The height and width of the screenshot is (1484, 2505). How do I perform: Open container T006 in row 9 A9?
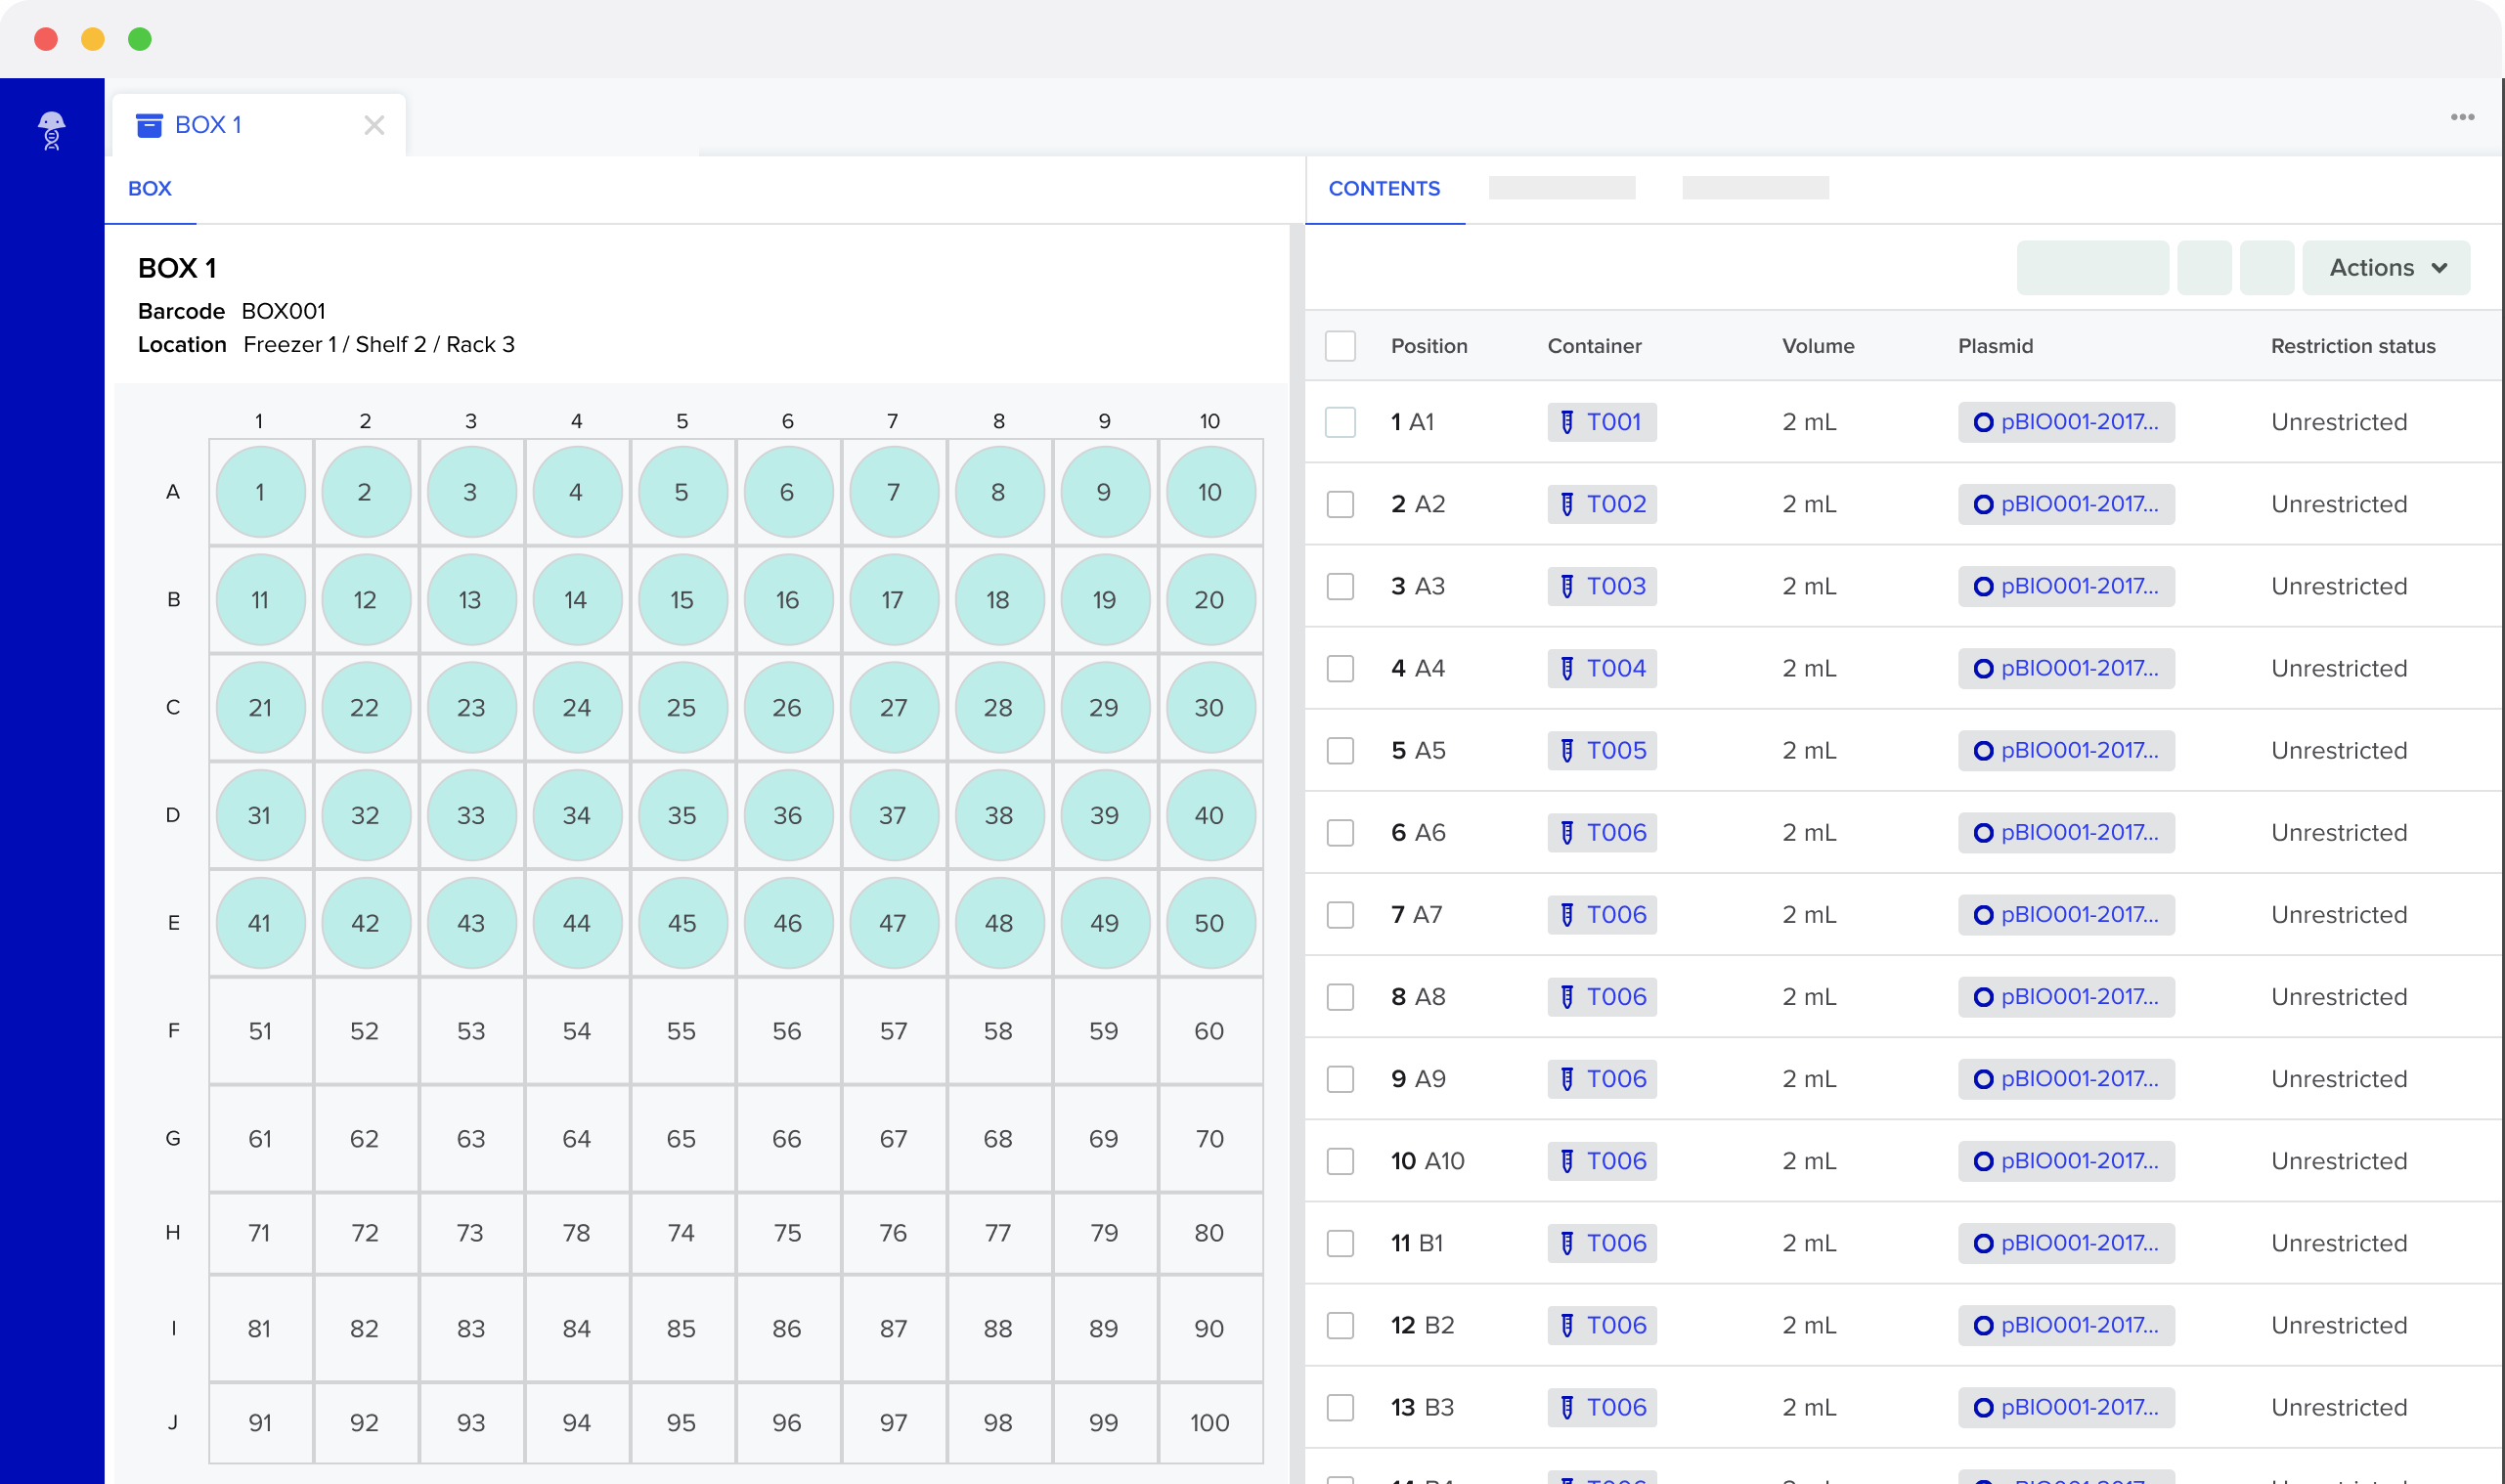click(x=1601, y=1079)
